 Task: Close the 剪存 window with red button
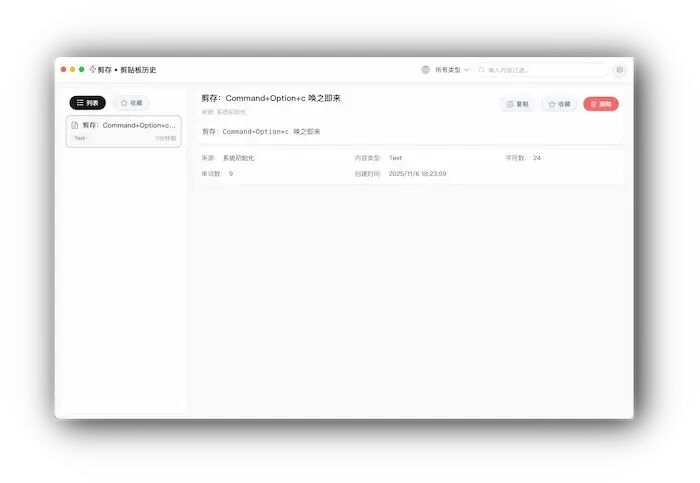click(x=63, y=69)
